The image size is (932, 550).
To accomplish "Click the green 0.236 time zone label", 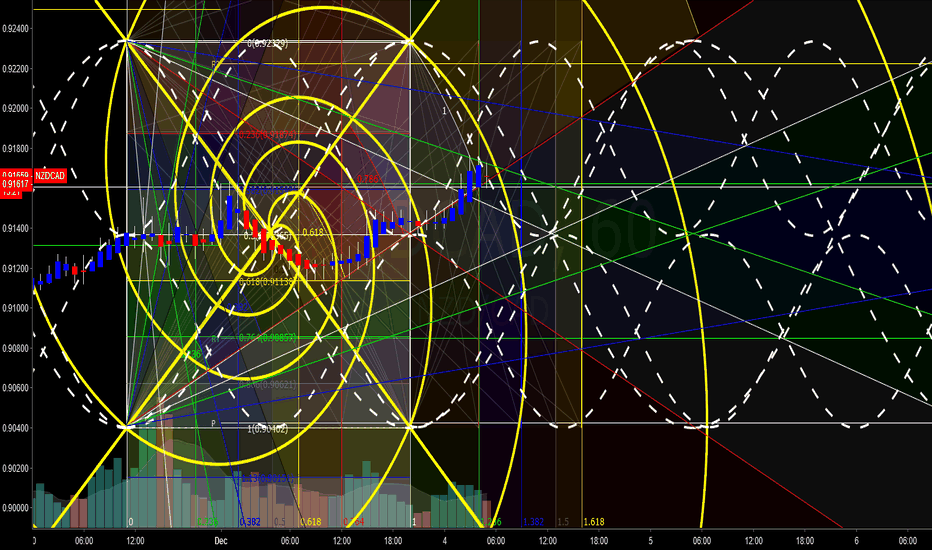I will pyautogui.click(x=207, y=522).
